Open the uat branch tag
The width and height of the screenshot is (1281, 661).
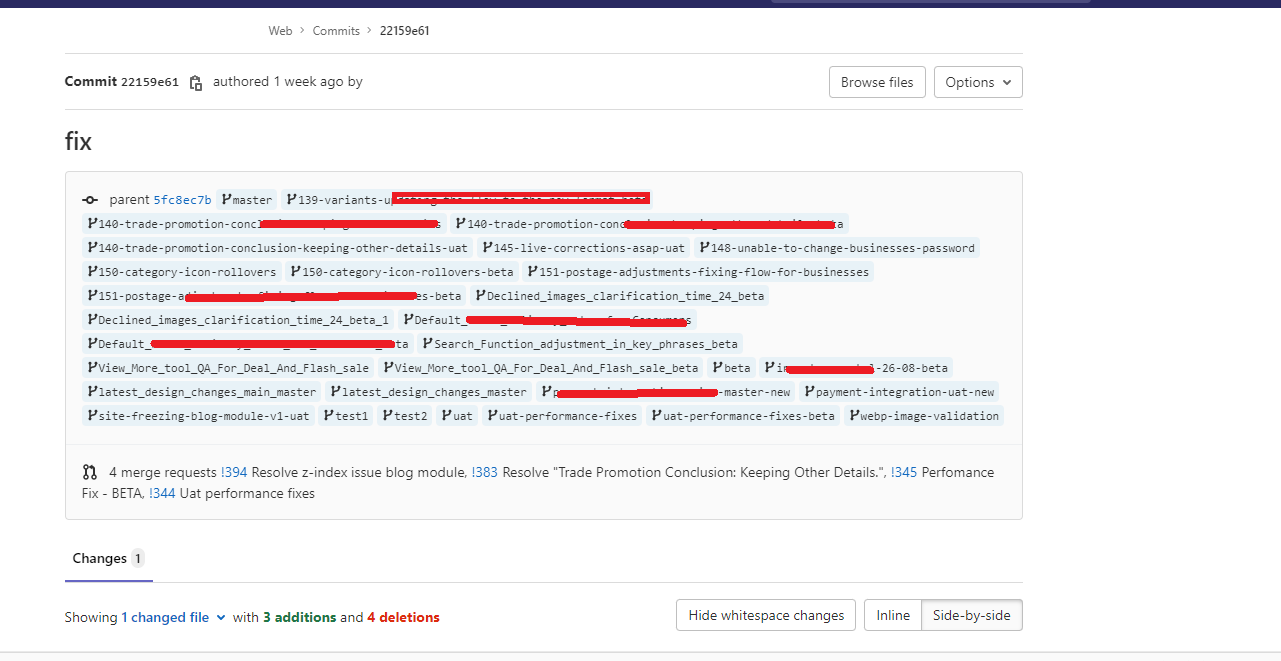pos(458,416)
